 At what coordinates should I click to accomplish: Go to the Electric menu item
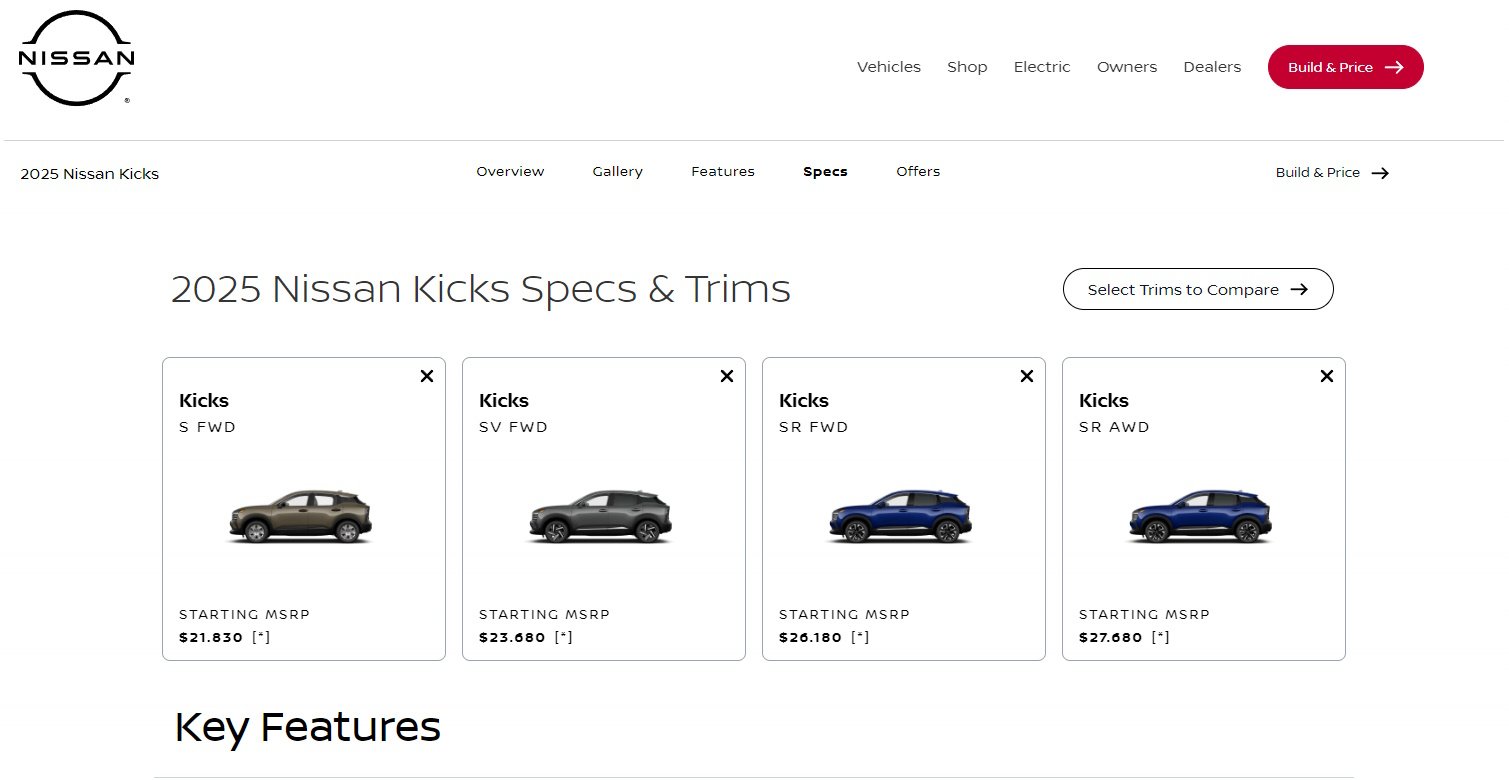point(1041,67)
